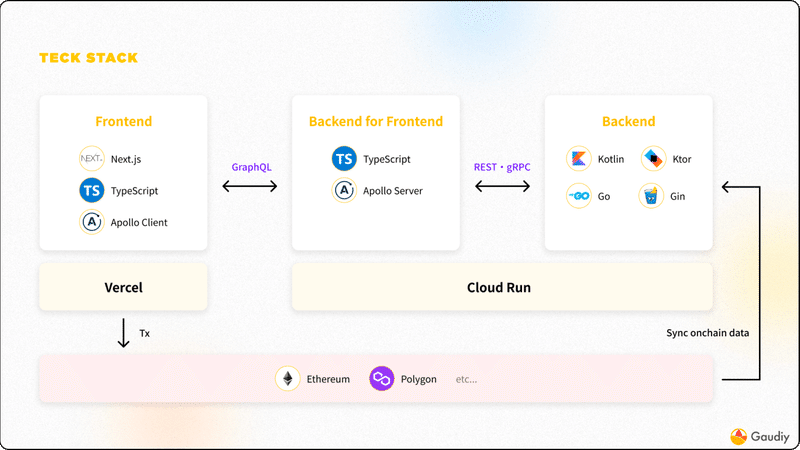Click the TypeScript icon in Frontend box
The image size is (800, 450).
coord(92,190)
